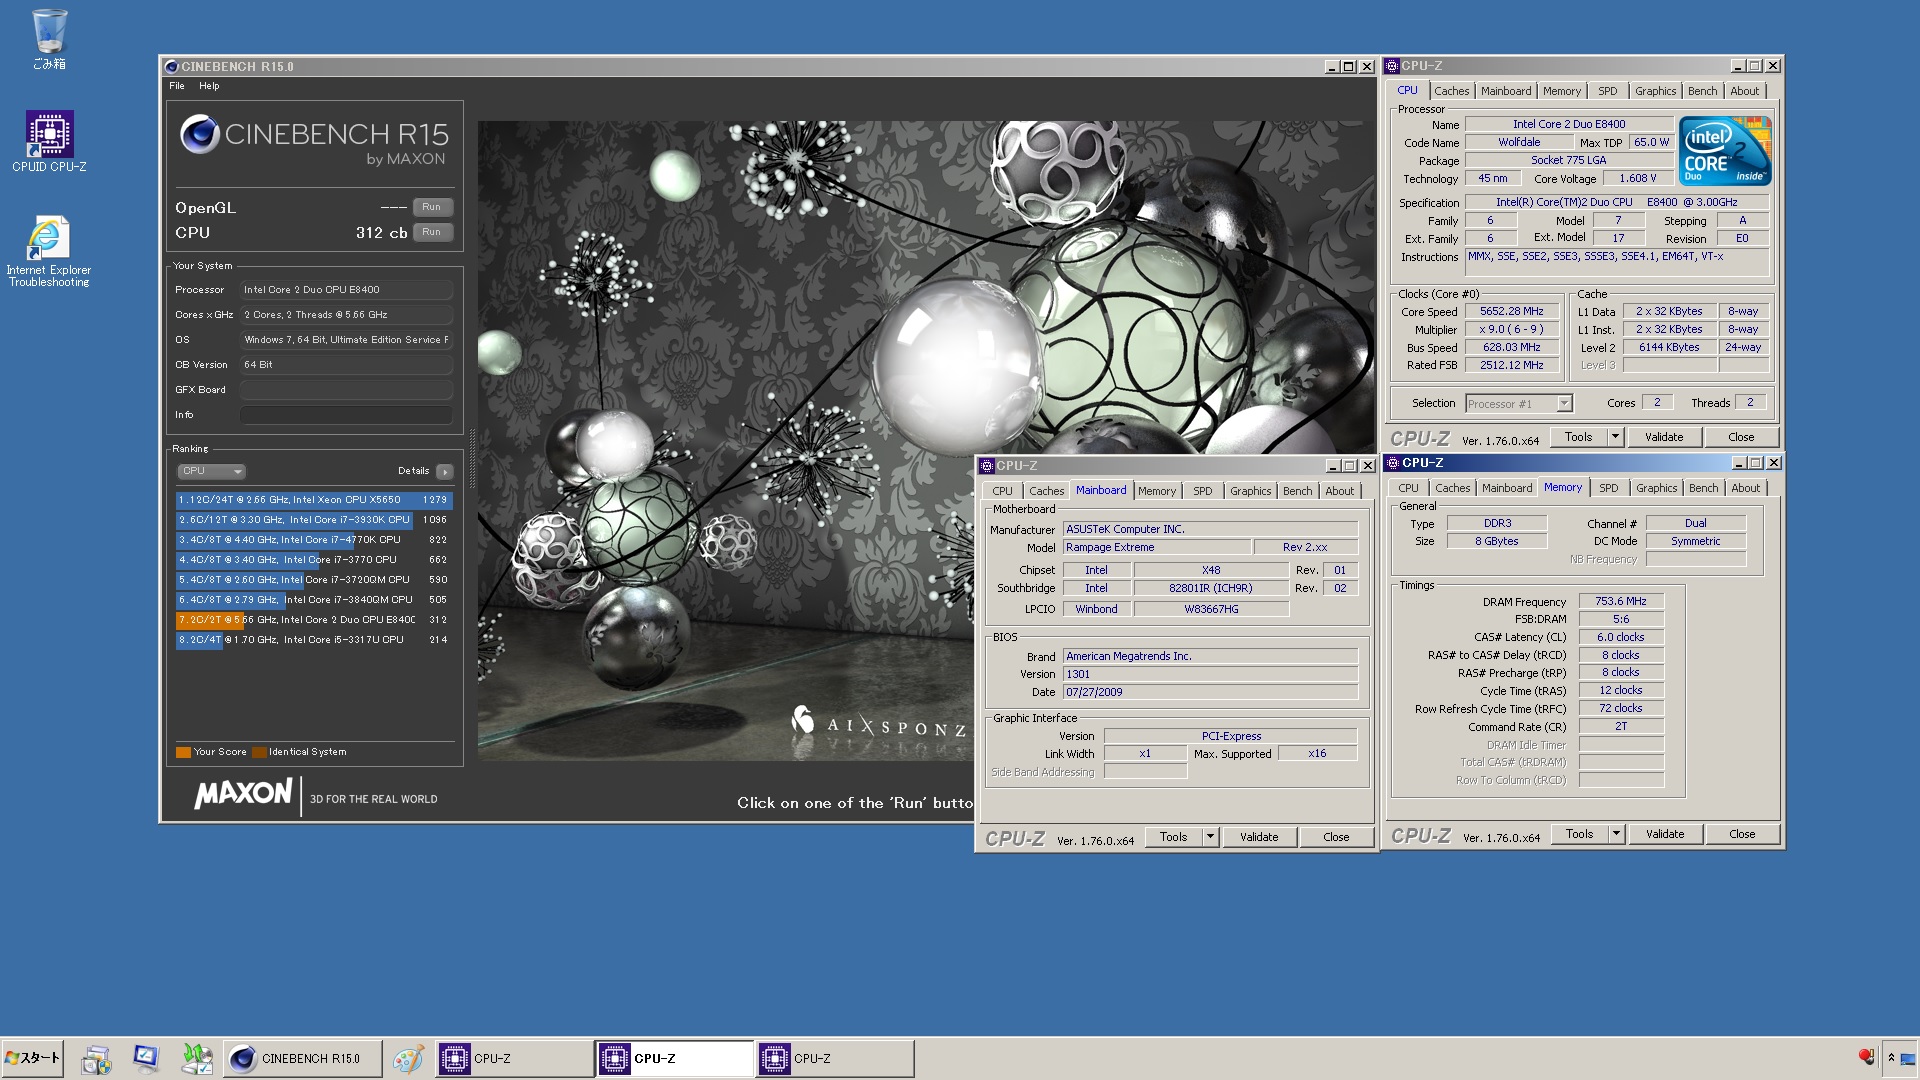Viewport: 1920px width, 1080px height.
Task: Select Xeon X5650 ranking row
Action: click(x=314, y=500)
